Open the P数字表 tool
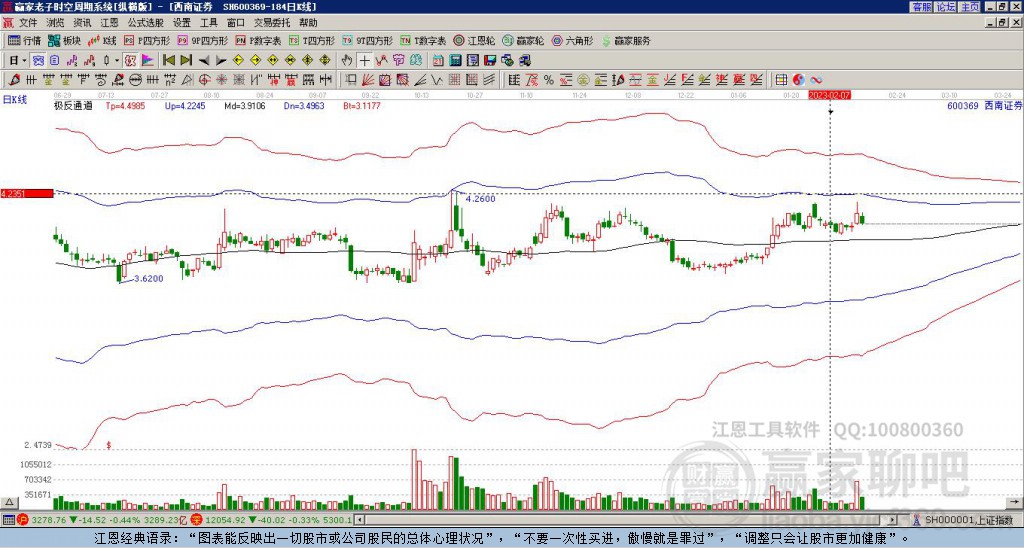 point(258,40)
